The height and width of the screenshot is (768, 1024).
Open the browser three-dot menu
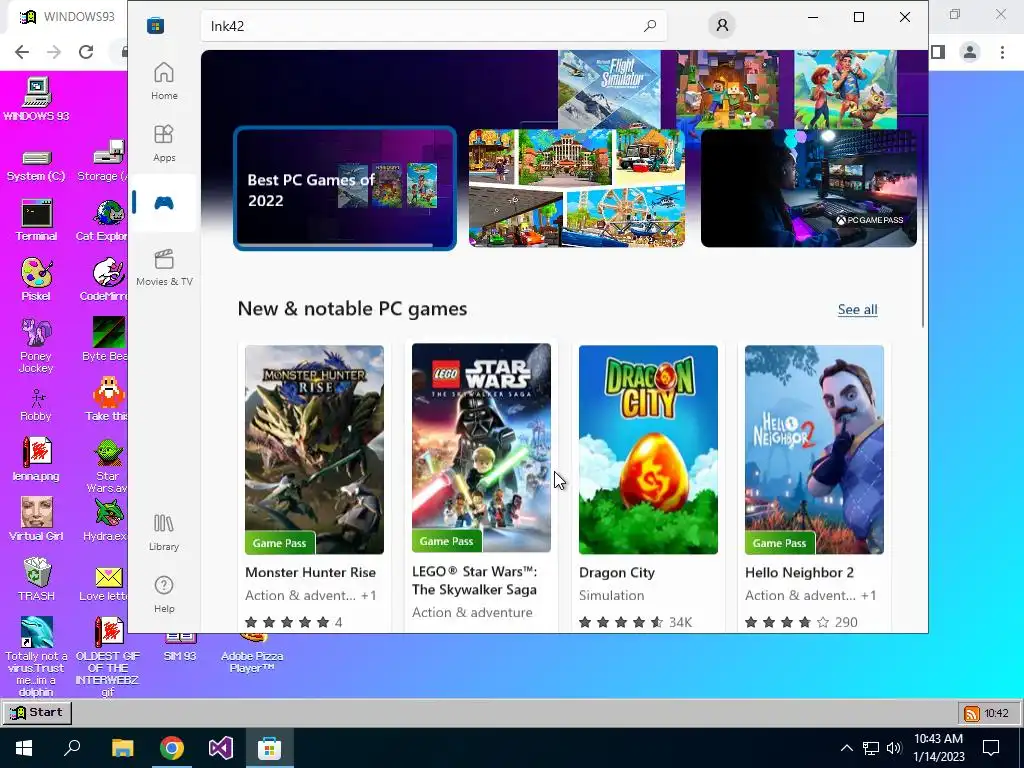point(1002,52)
